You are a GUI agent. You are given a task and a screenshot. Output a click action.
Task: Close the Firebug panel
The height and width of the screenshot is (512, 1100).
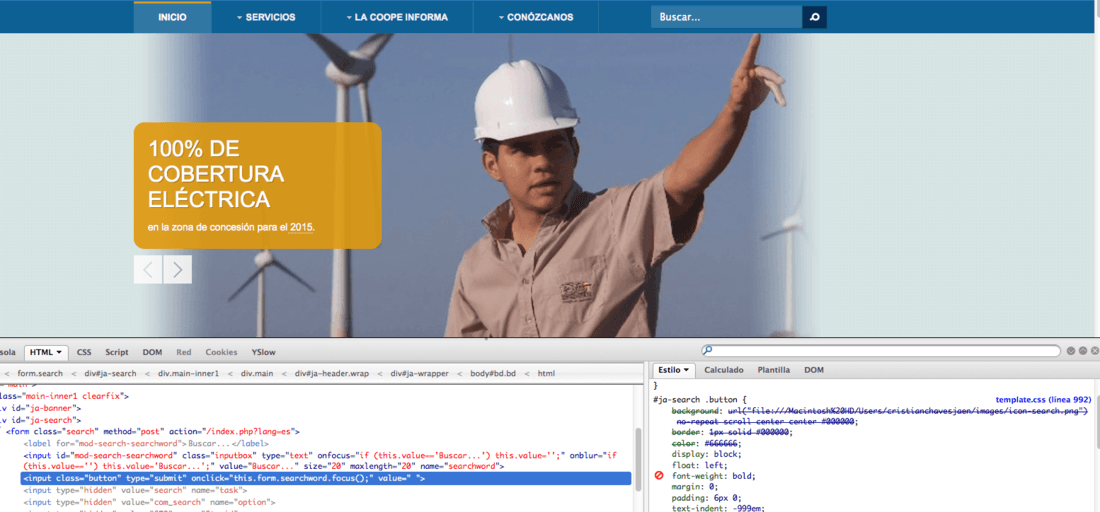pyautogui.click(x=1093, y=351)
